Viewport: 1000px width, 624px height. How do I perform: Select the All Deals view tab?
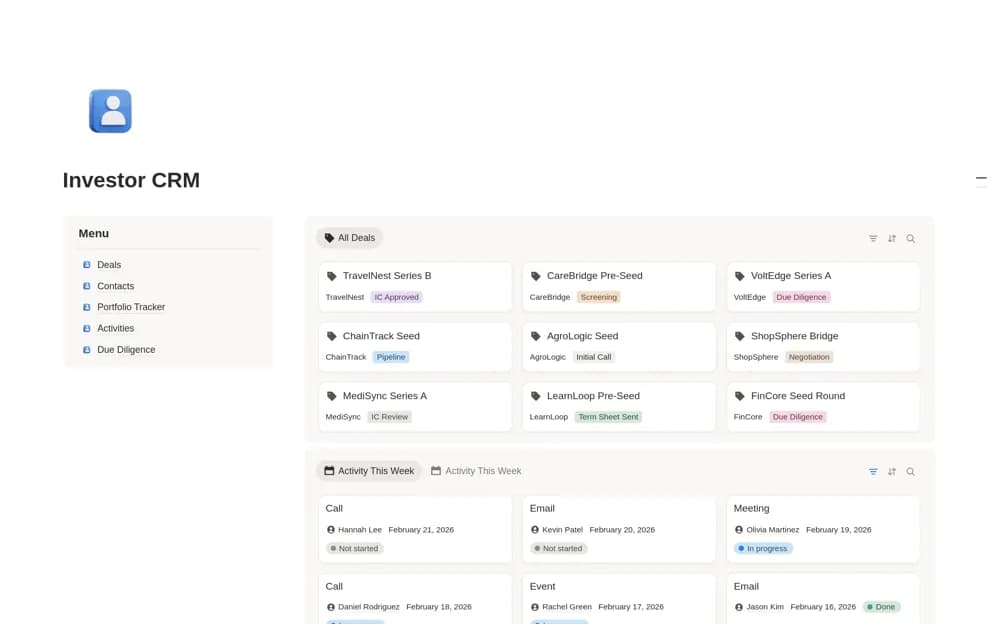tap(349, 238)
